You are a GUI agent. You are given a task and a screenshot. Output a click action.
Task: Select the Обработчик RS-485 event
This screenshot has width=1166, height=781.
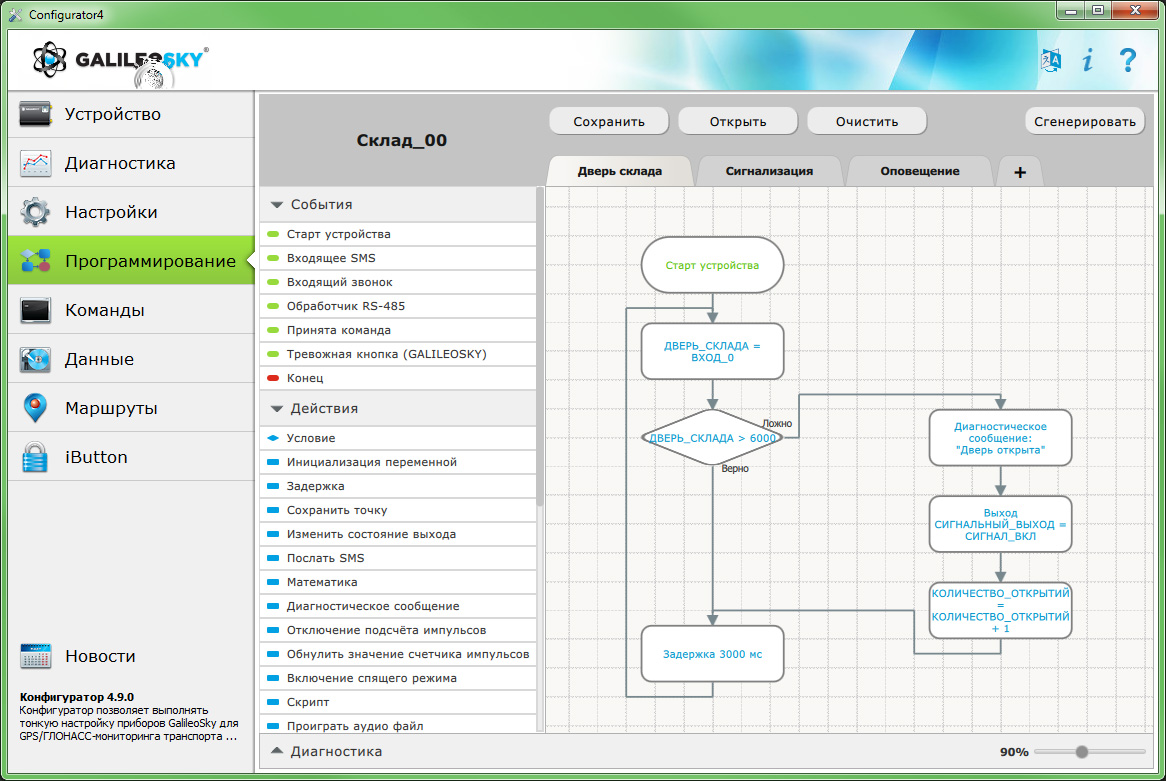pos(398,306)
